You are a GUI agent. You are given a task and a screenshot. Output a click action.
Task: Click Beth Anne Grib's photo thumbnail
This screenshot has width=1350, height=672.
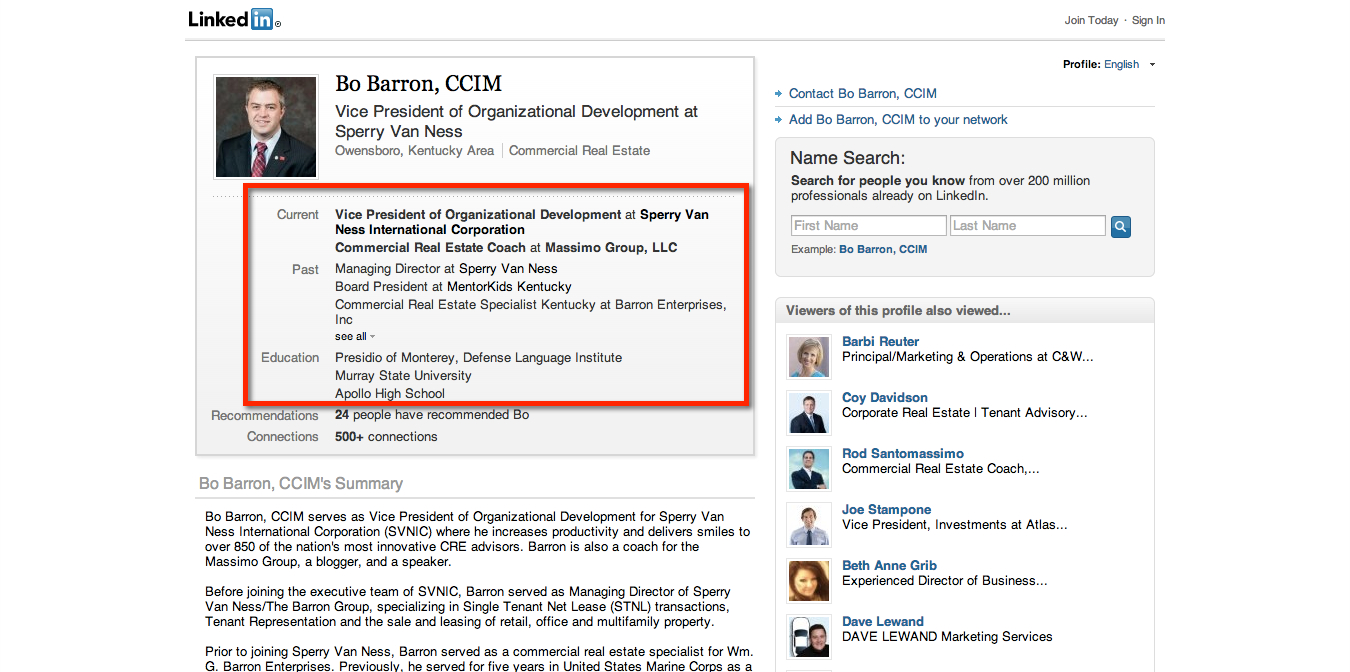click(808, 581)
